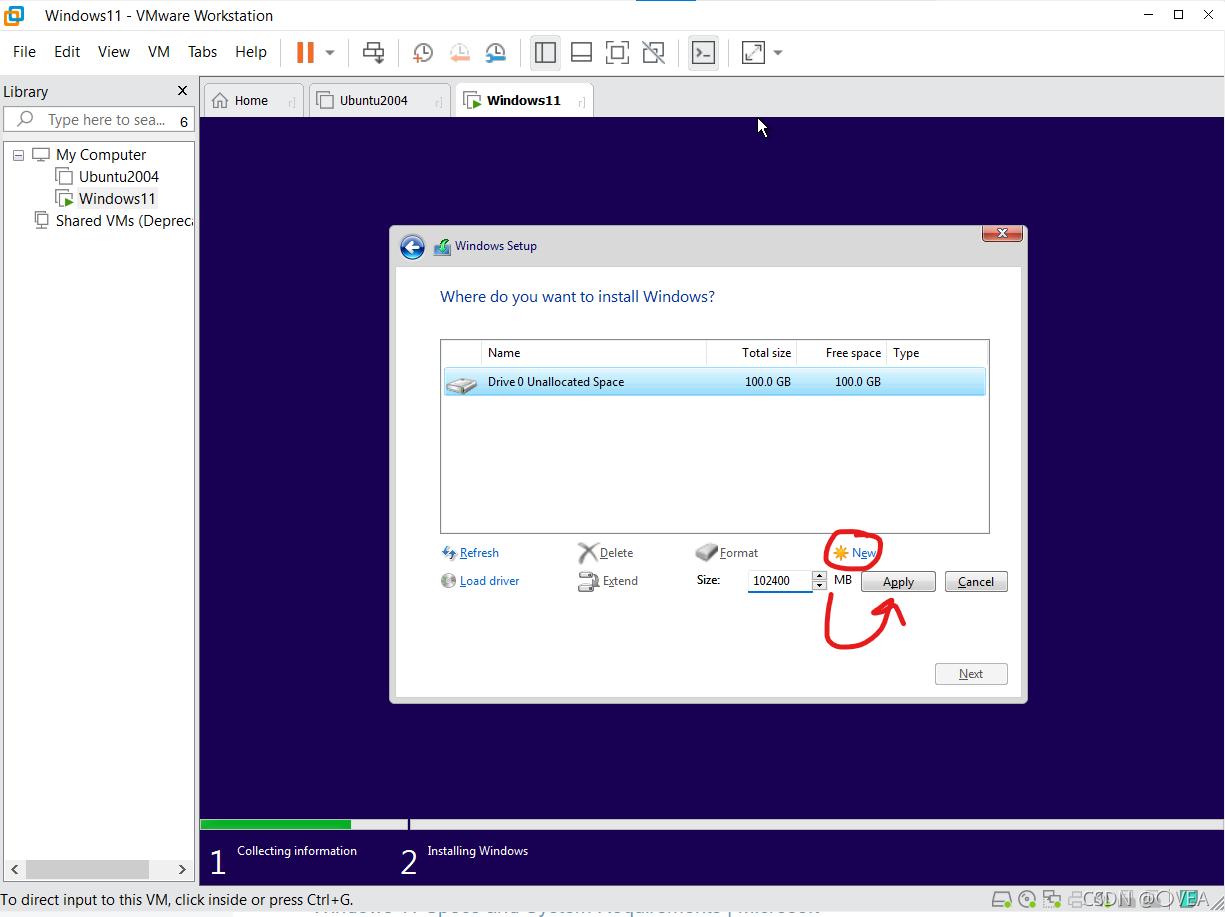
Task: Toggle the console view icon
Action: 704,52
